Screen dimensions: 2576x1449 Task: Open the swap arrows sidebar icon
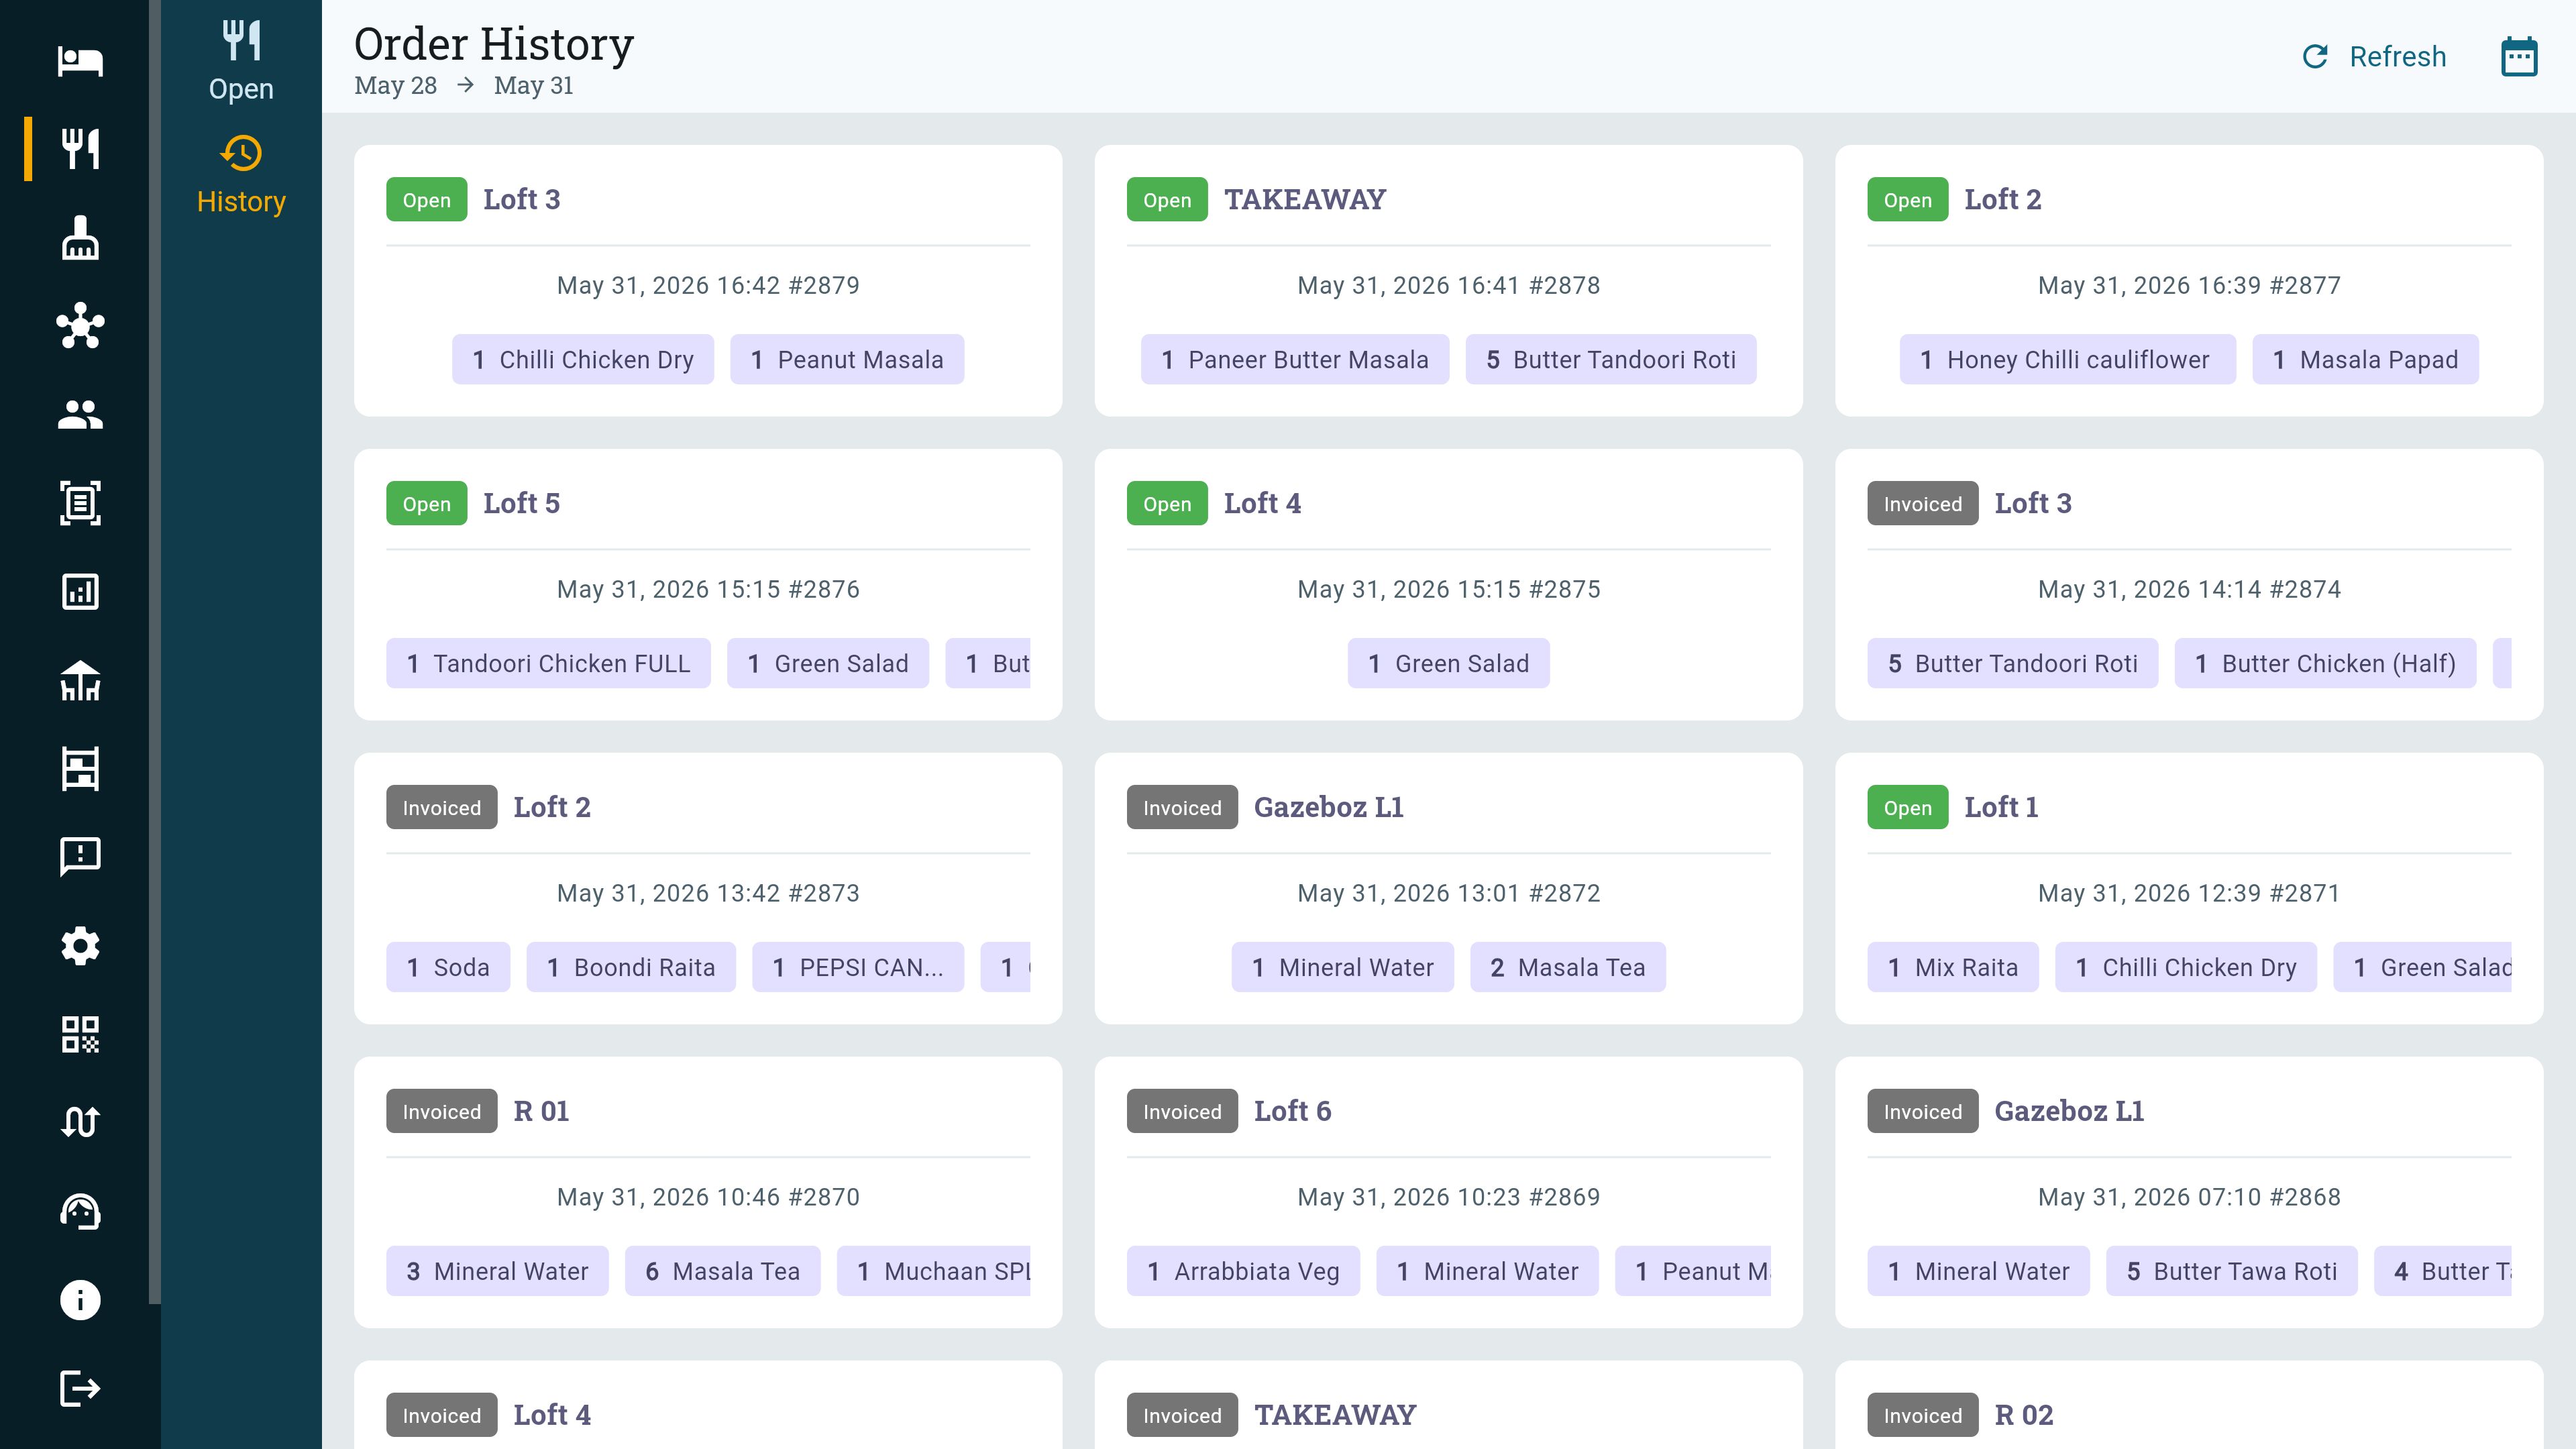[x=80, y=1123]
